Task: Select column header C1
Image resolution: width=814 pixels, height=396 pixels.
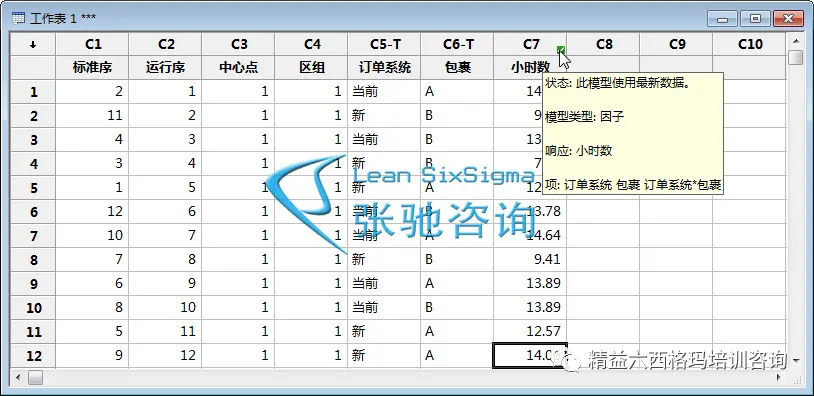Action: click(92, 45)
